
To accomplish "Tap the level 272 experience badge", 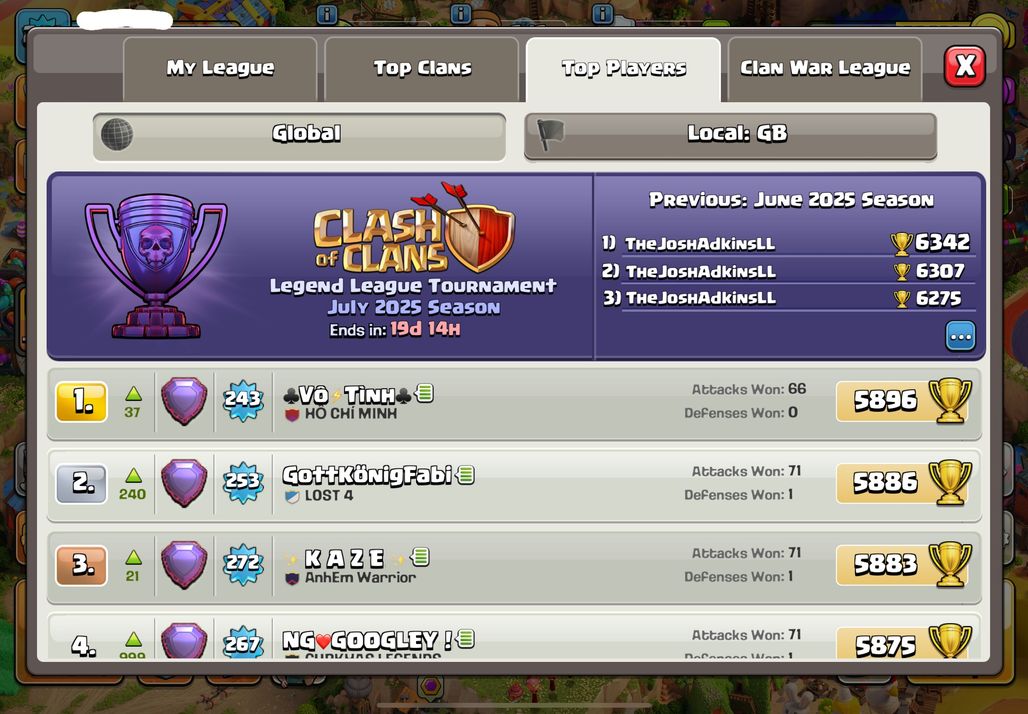I will pyautogui.click(x=243, y=563).
